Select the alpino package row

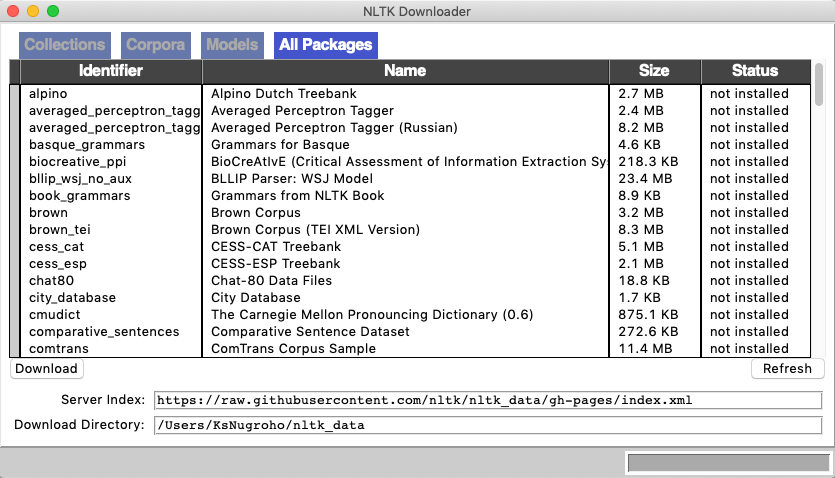click(x=410, y=94)
